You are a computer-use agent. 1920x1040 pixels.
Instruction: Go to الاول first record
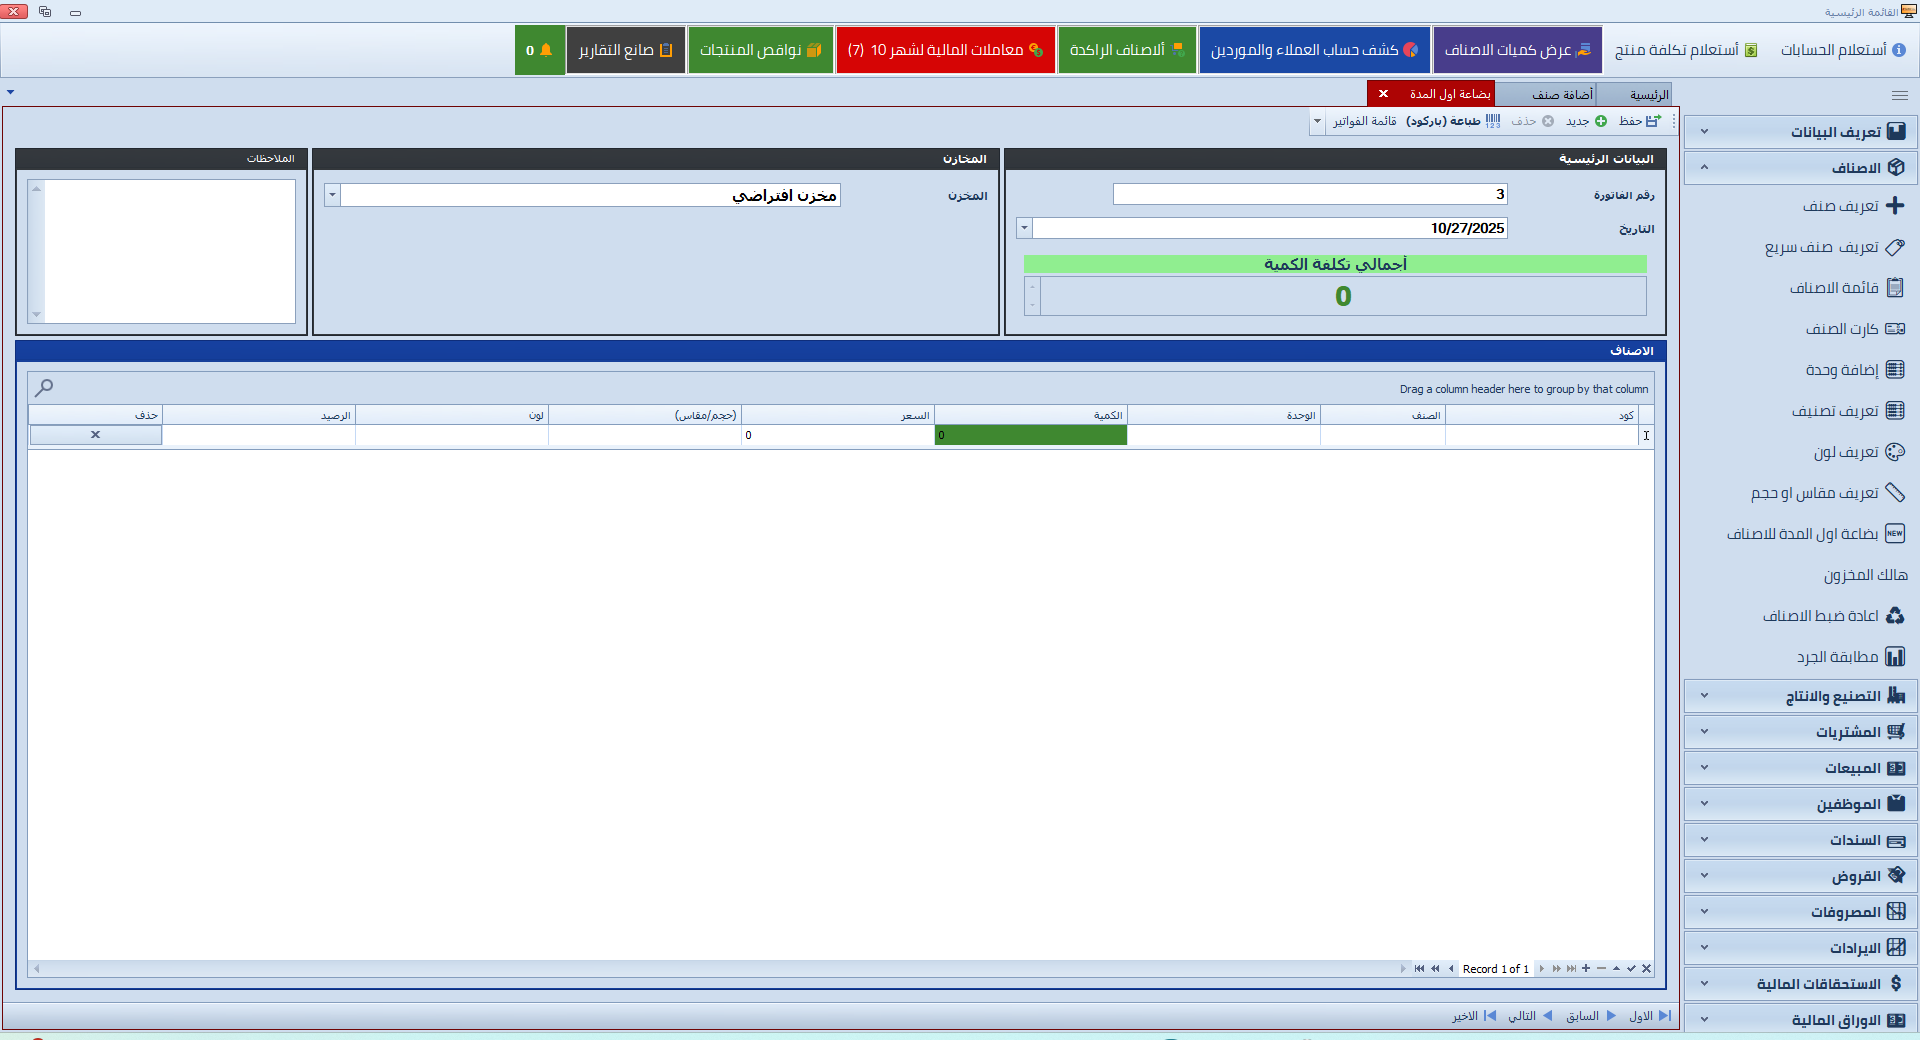pos(1650,1016)
